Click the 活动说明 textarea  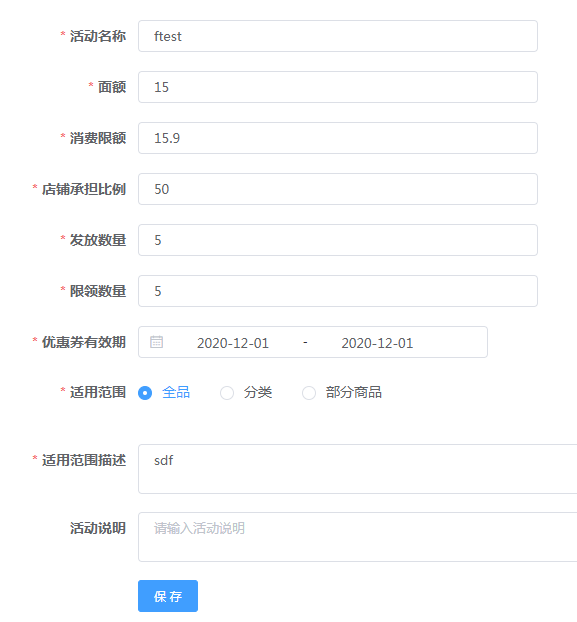[x=357, y=537]
